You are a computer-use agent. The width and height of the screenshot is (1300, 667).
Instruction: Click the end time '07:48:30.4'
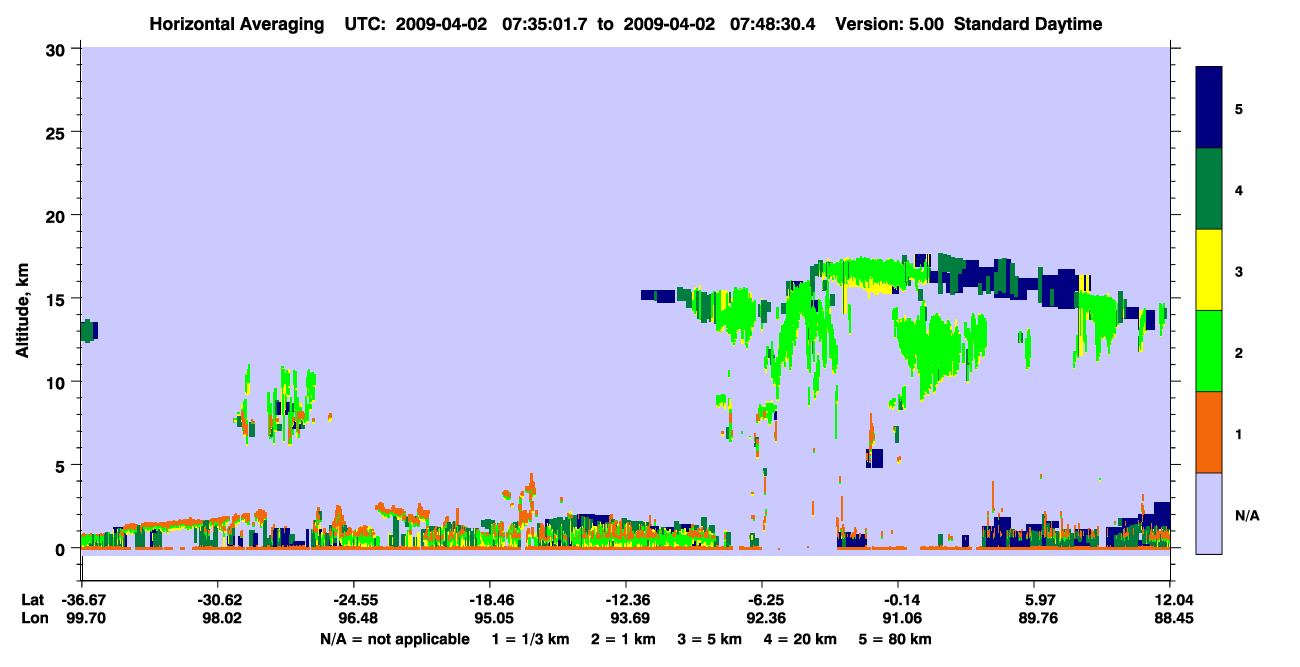(772, 24)
